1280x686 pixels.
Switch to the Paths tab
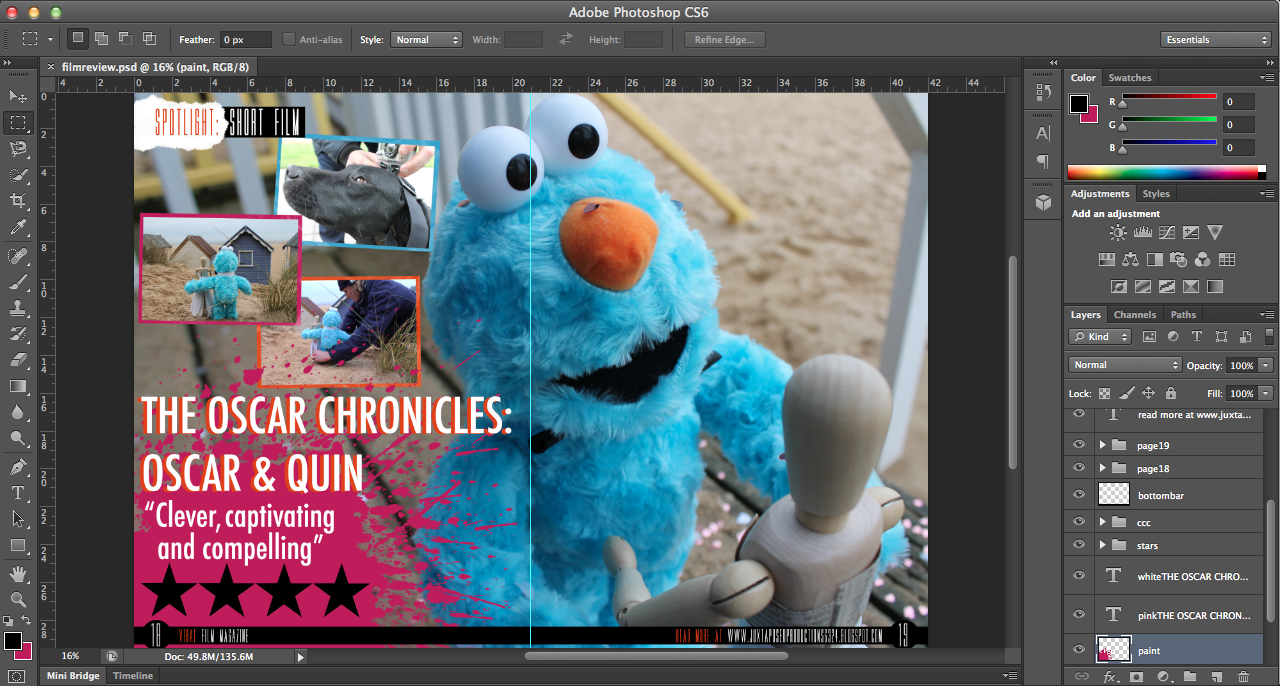coord(1183,314)
